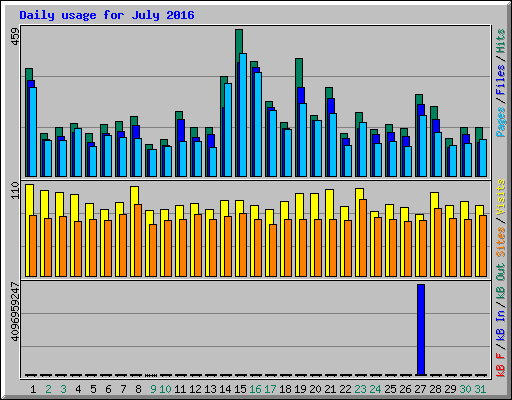Click the day 22 axis label
512x400 pixels.
coord(345,389)
